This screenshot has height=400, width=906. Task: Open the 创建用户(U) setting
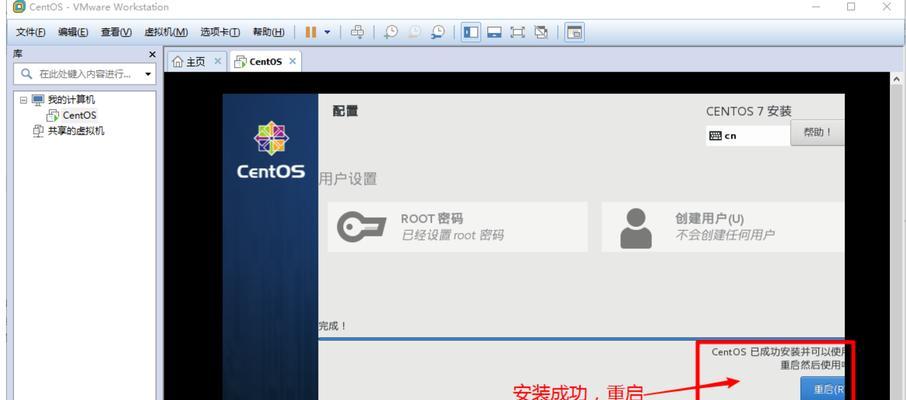723,227
